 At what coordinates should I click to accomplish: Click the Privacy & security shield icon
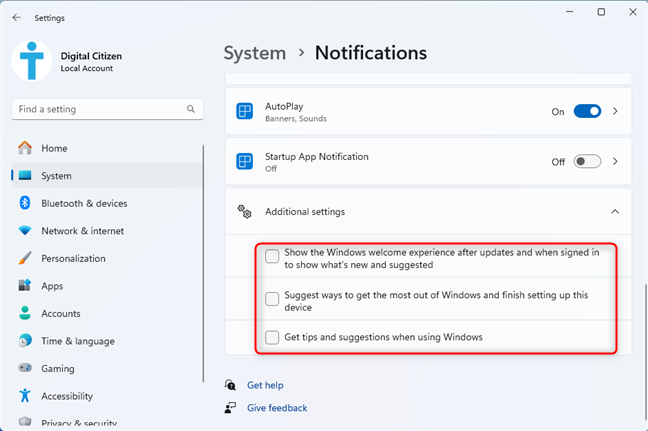(x=25, y=421)
